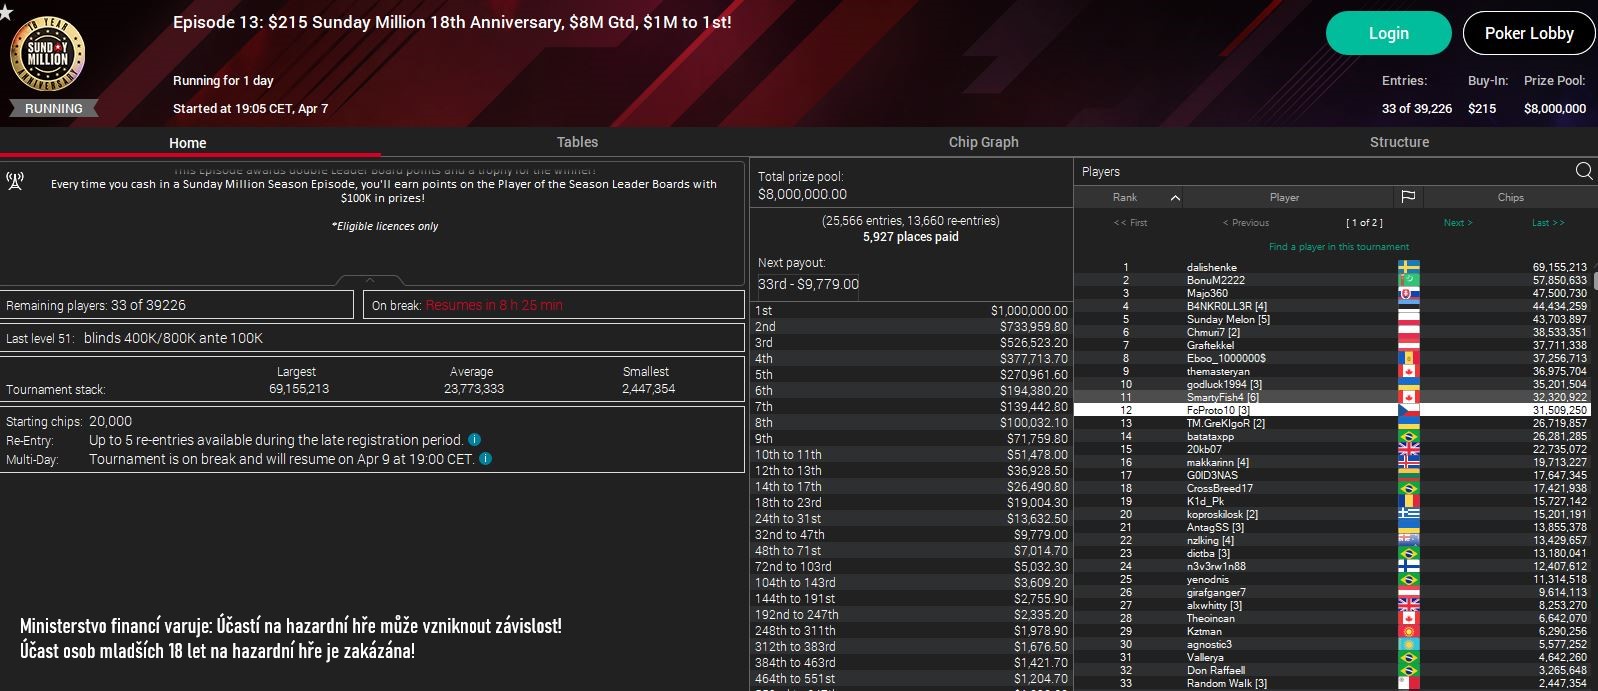Click Czech flag beside FcProto10
The height and width of the screenshot is (691, 1598).
pyautogui.click(x=1408, y=410)
